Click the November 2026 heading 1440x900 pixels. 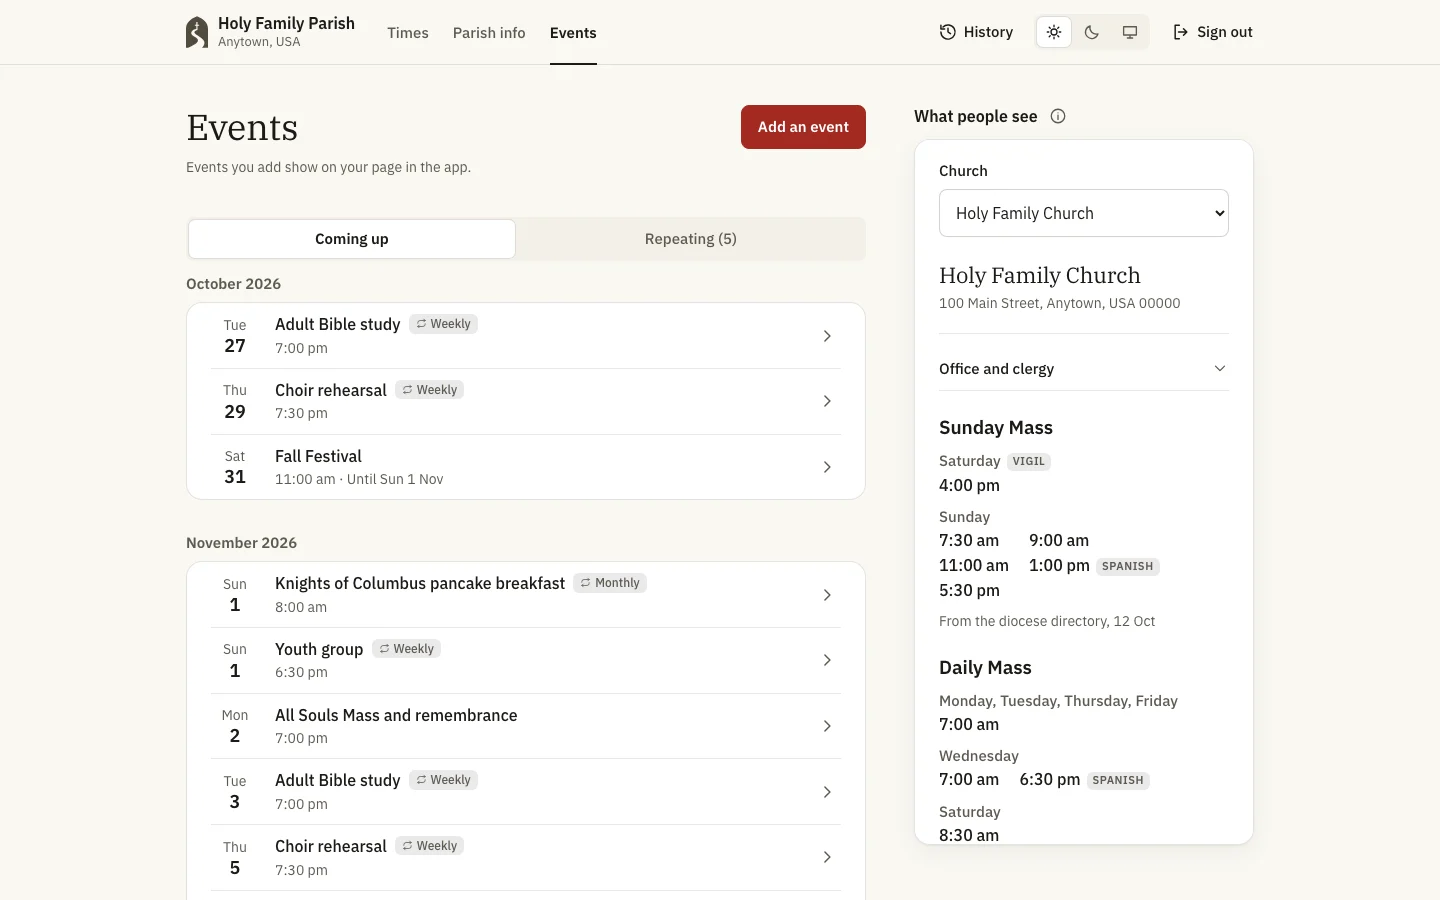click(x=241, y=543)
